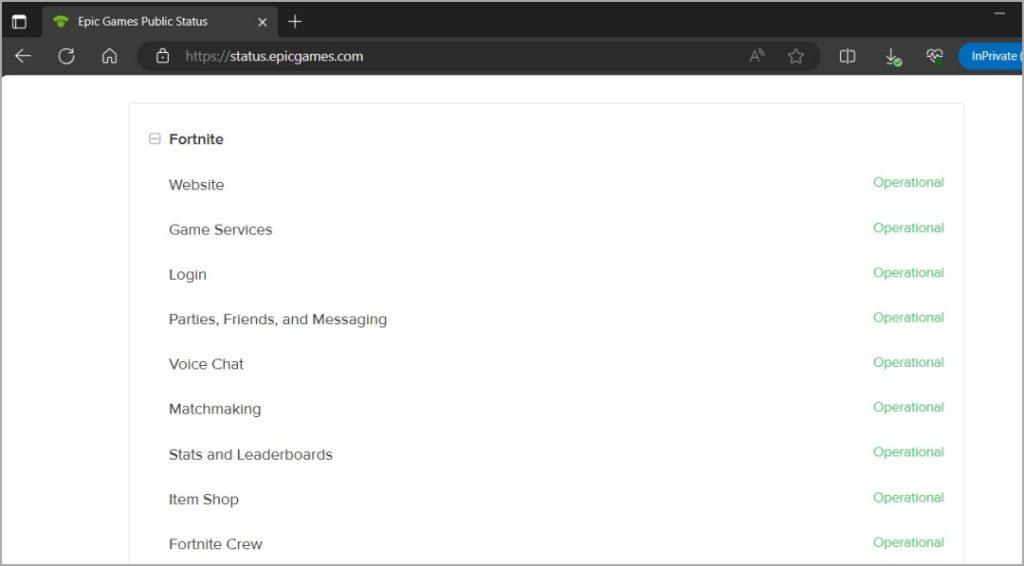The width and height of the screenshot is (1024, 566).
Task: Click the Login service label
Action: pyautogui.click(x=187, y=275)
